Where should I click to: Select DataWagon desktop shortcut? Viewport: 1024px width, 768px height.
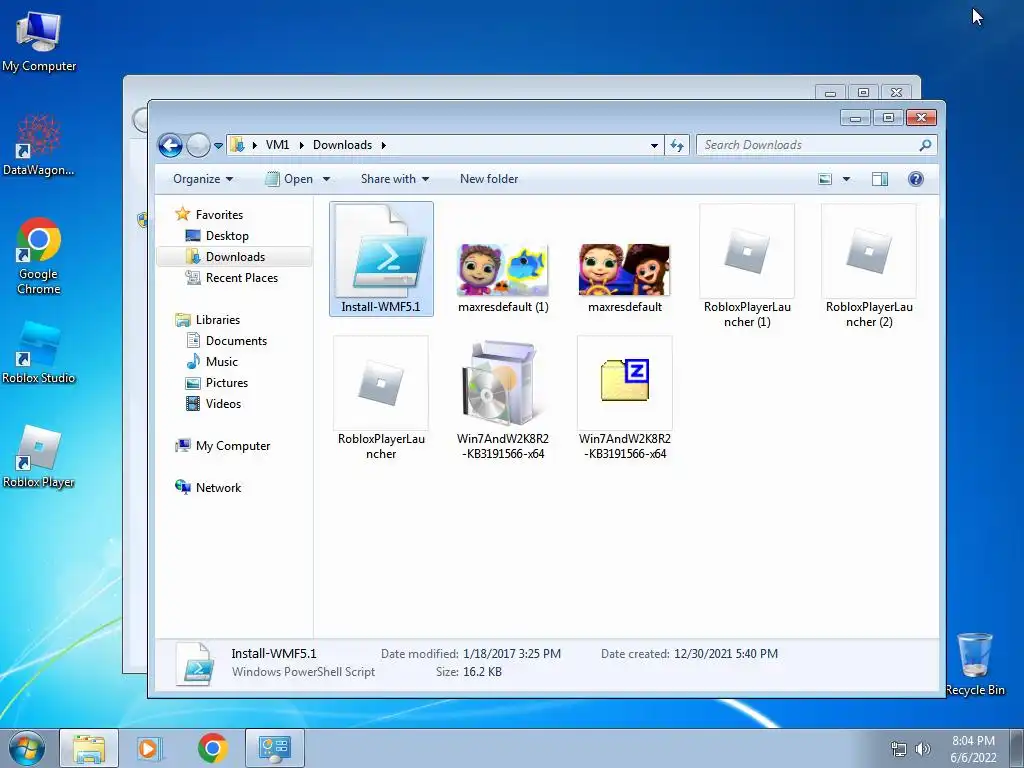(39, 145)
